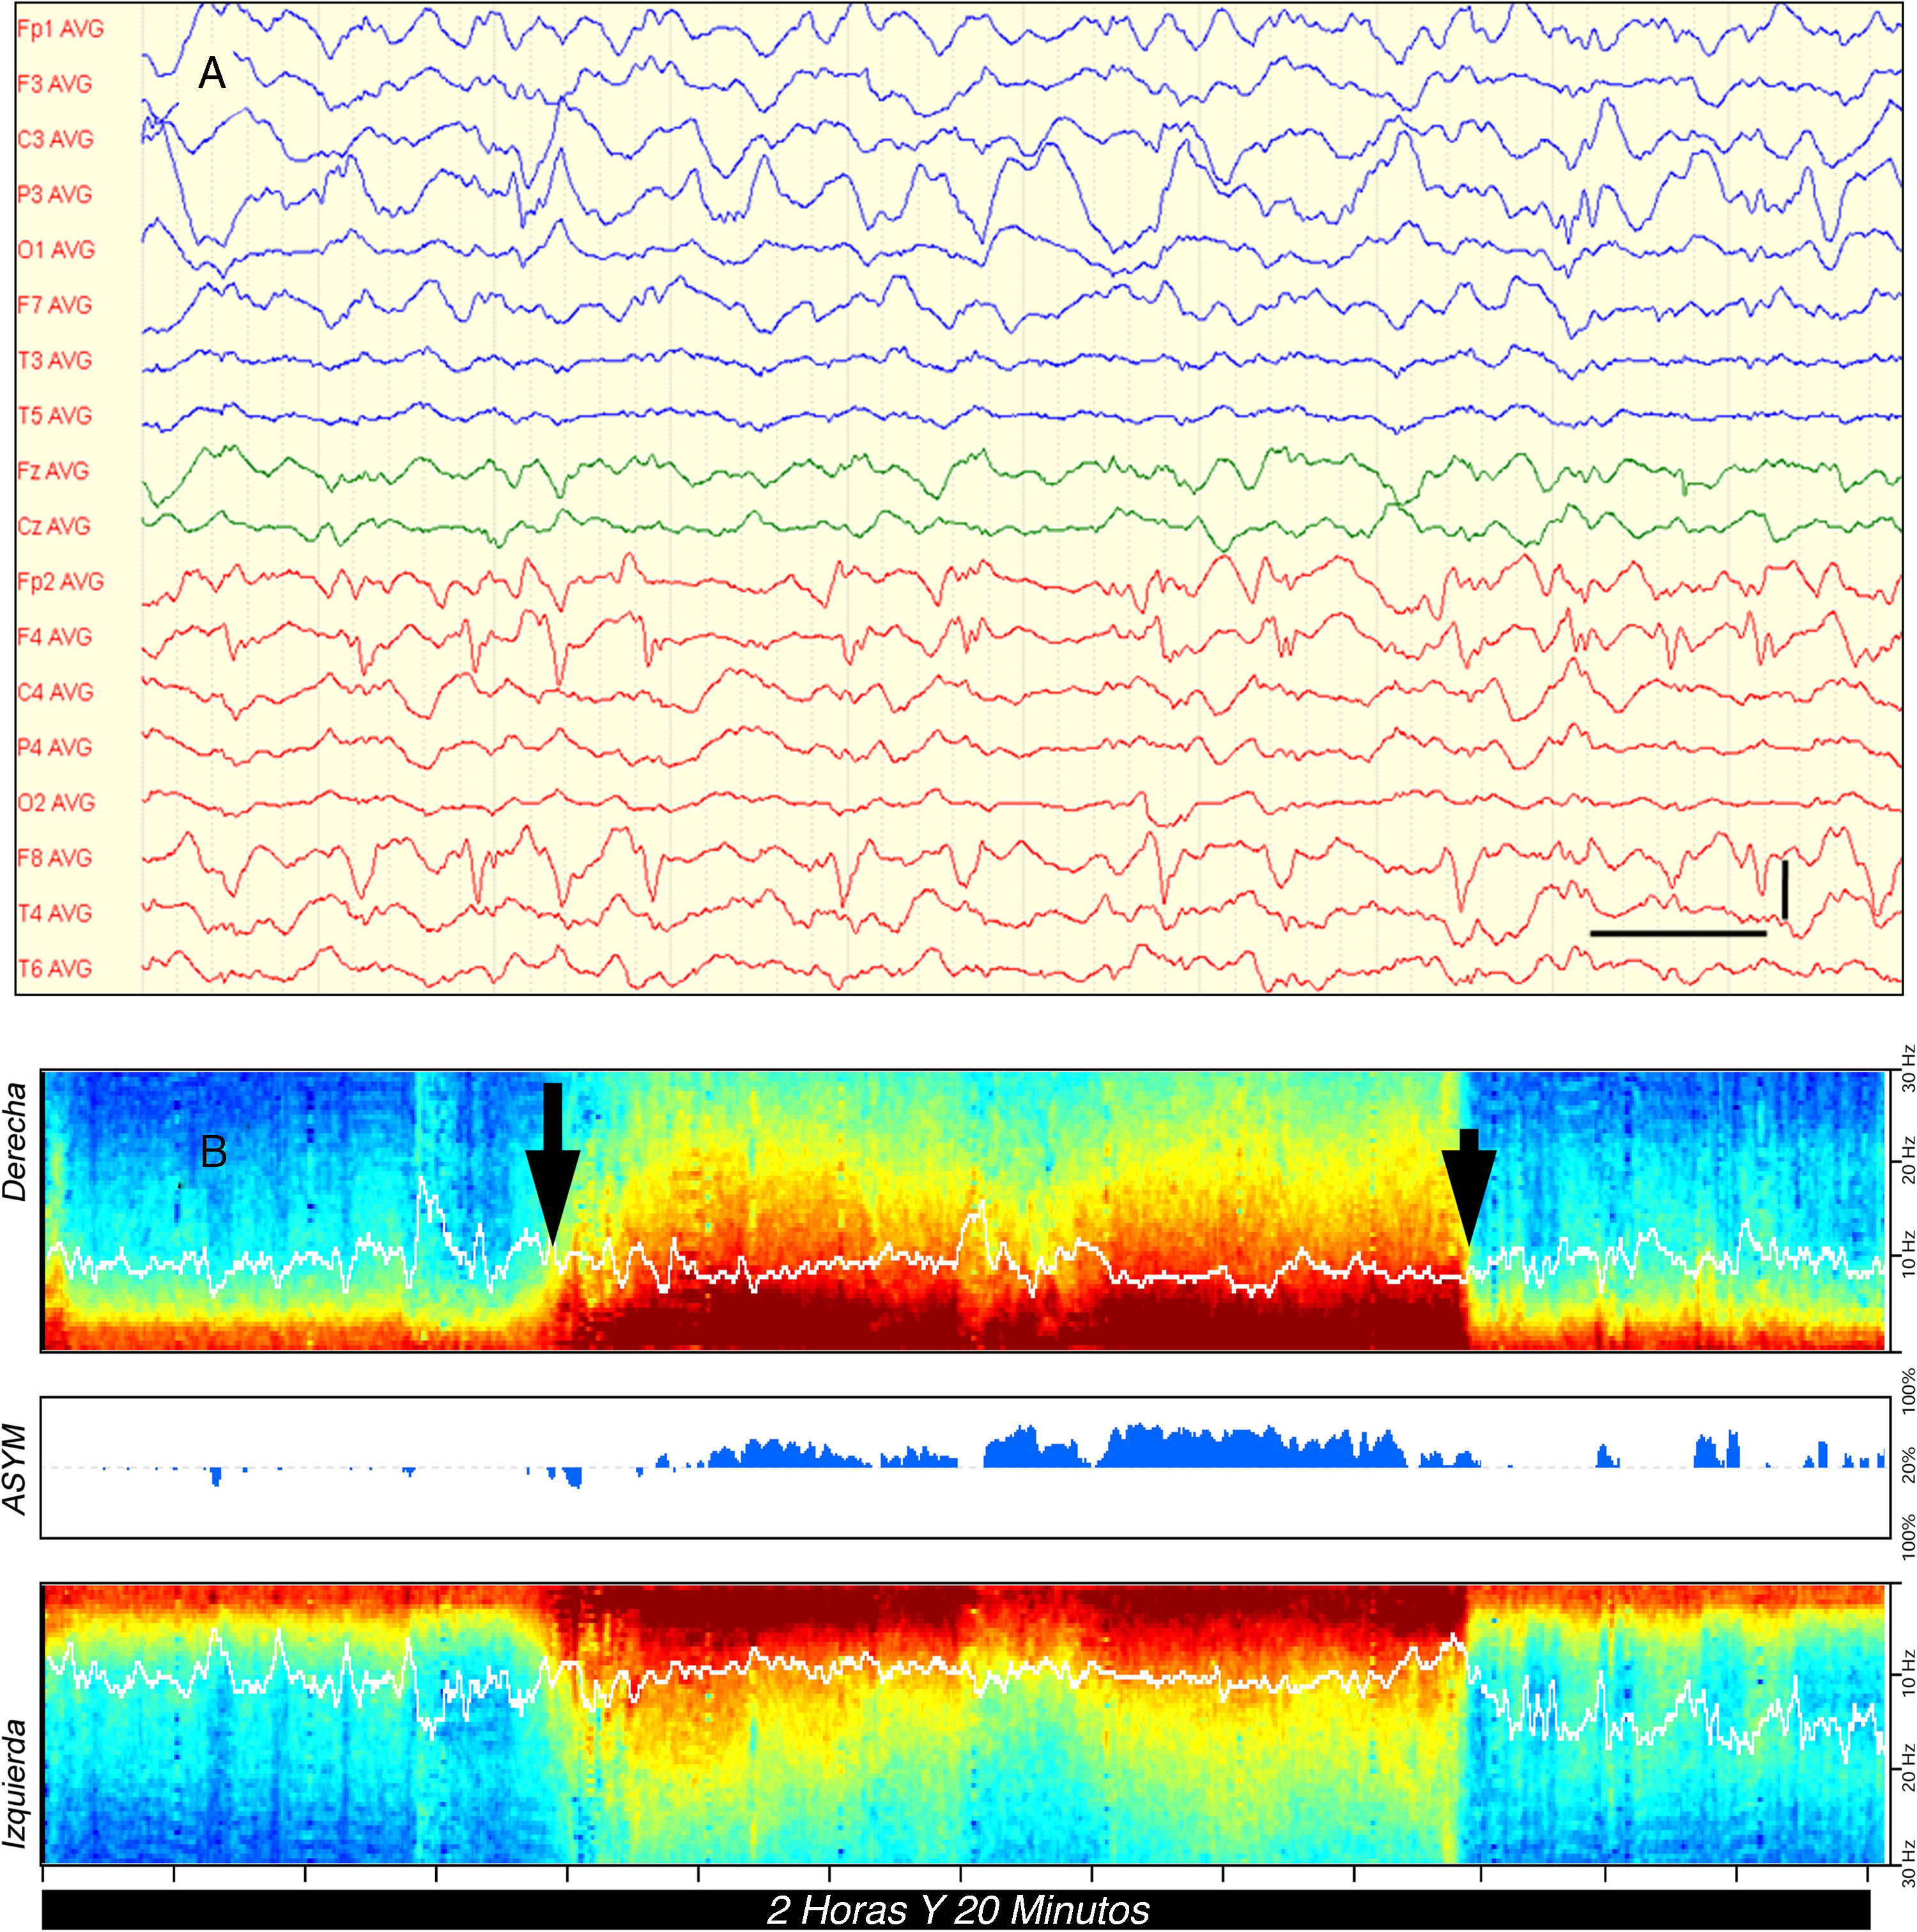This screenshot has width=1917, height=1932.
Task: Click the Fp1 AVG channel label
Action: click(x=60, y=29)
